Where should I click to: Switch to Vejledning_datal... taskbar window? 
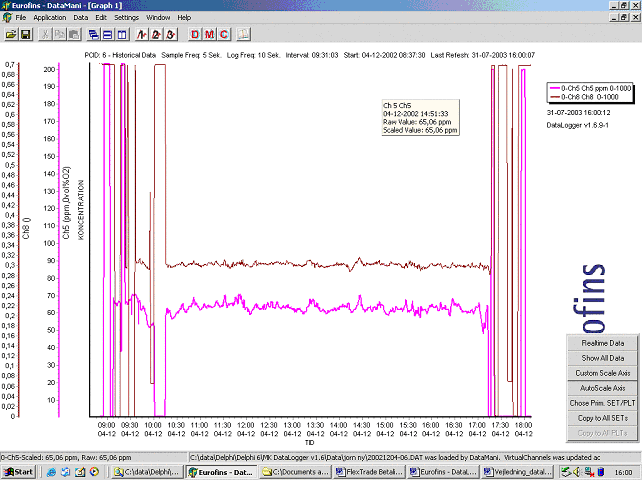pyautogui.click(x=518, y=472)
